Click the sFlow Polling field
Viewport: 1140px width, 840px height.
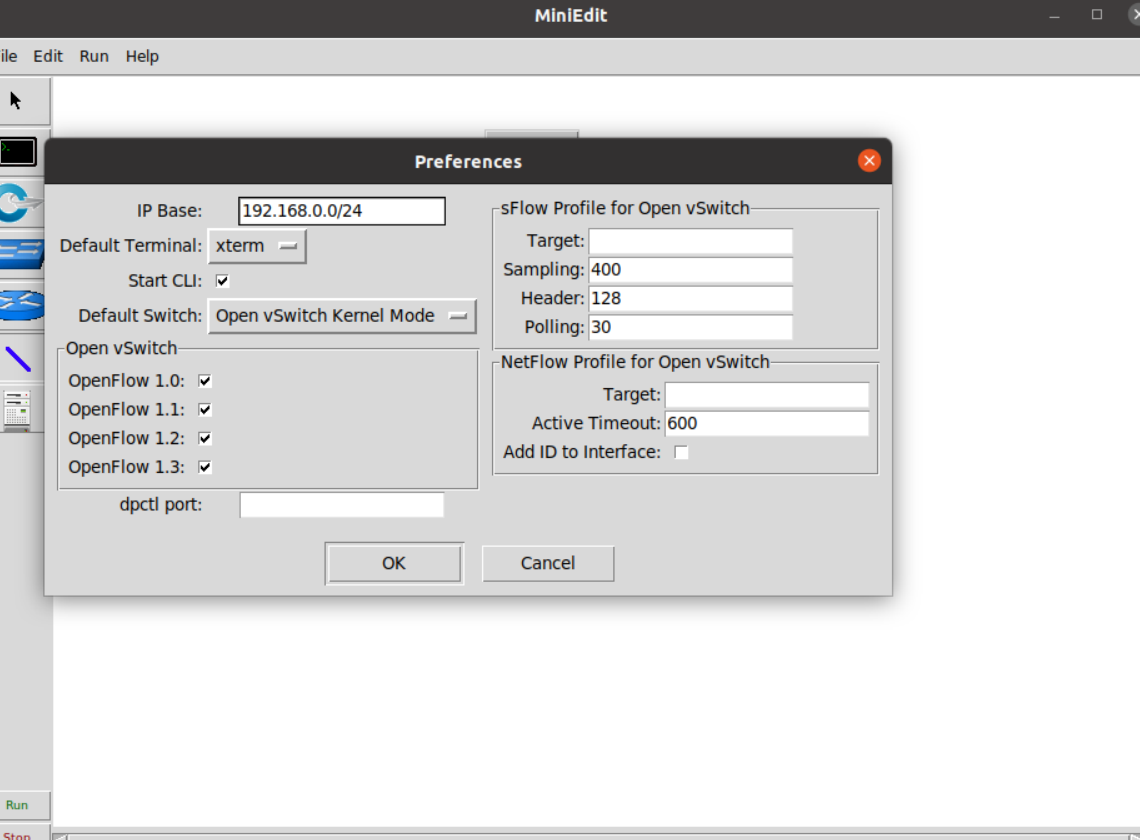point(691,327)
